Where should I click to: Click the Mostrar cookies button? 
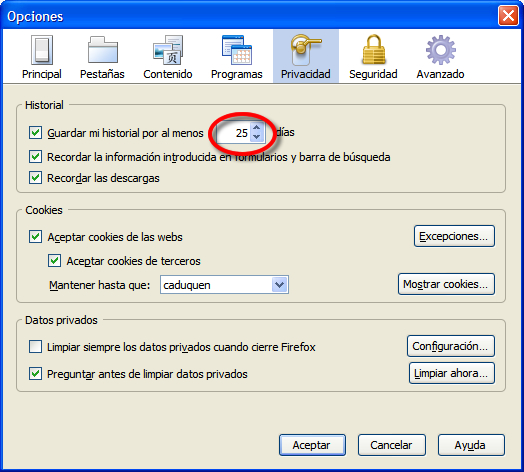coord(446,284)
